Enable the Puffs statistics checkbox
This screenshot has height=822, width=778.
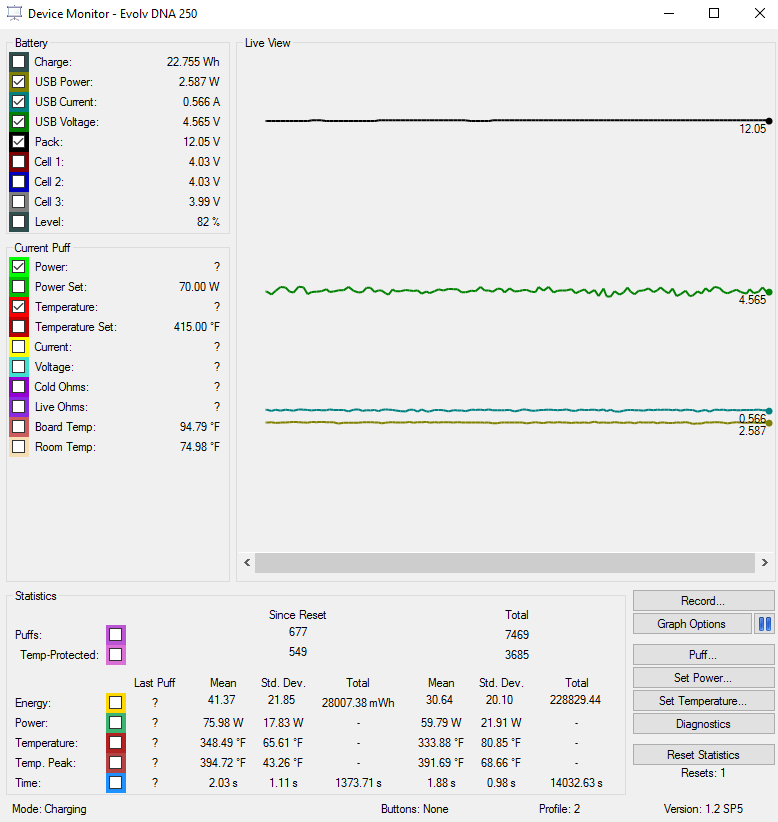pos(116,635)
